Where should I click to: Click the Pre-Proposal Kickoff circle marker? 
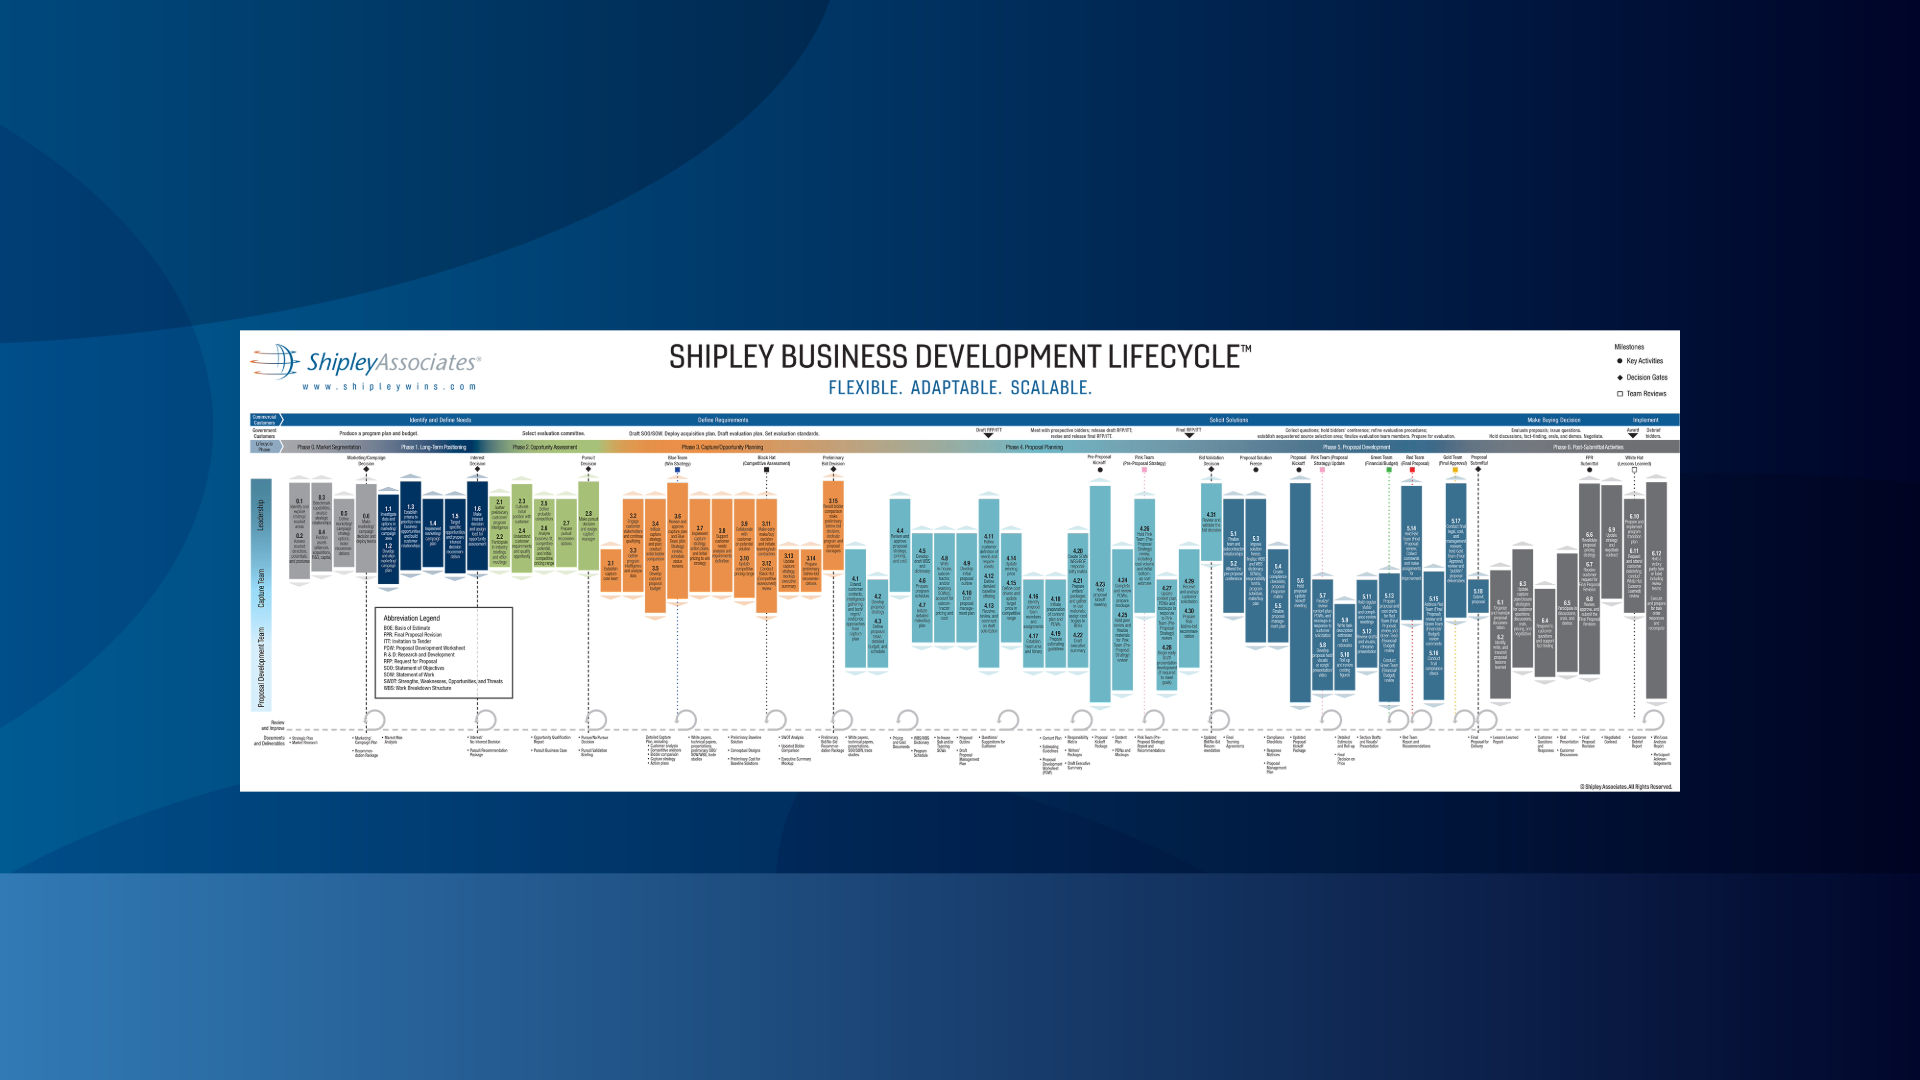point(1100,470)
